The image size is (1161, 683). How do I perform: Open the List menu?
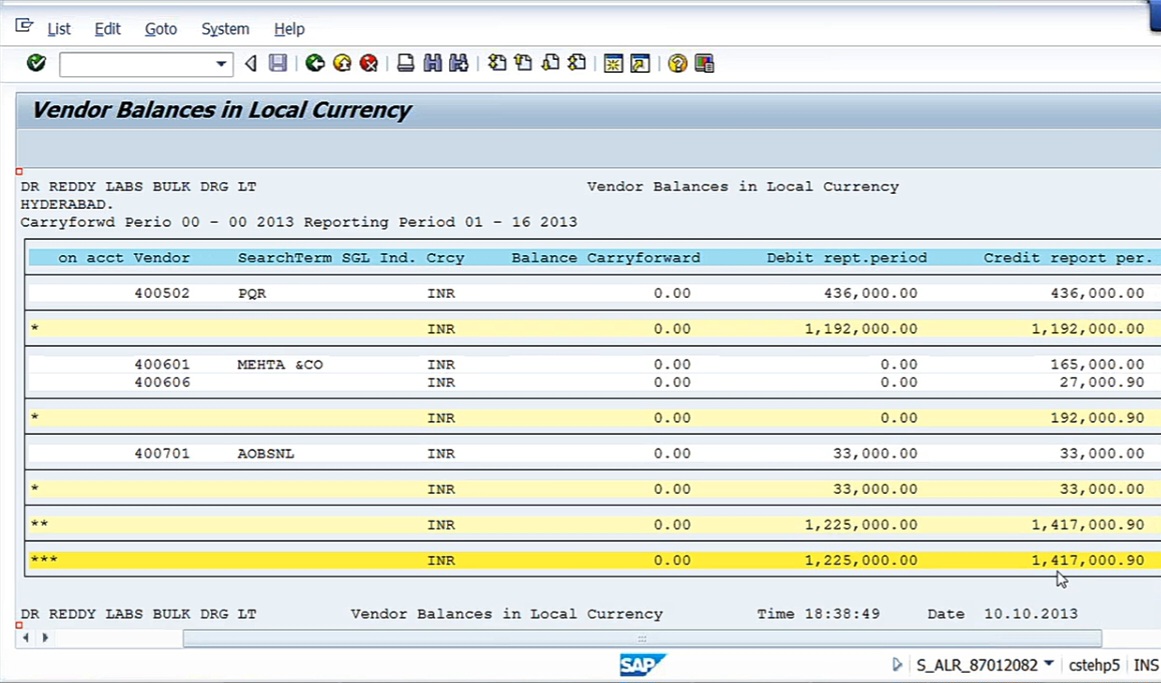point(58,29)
